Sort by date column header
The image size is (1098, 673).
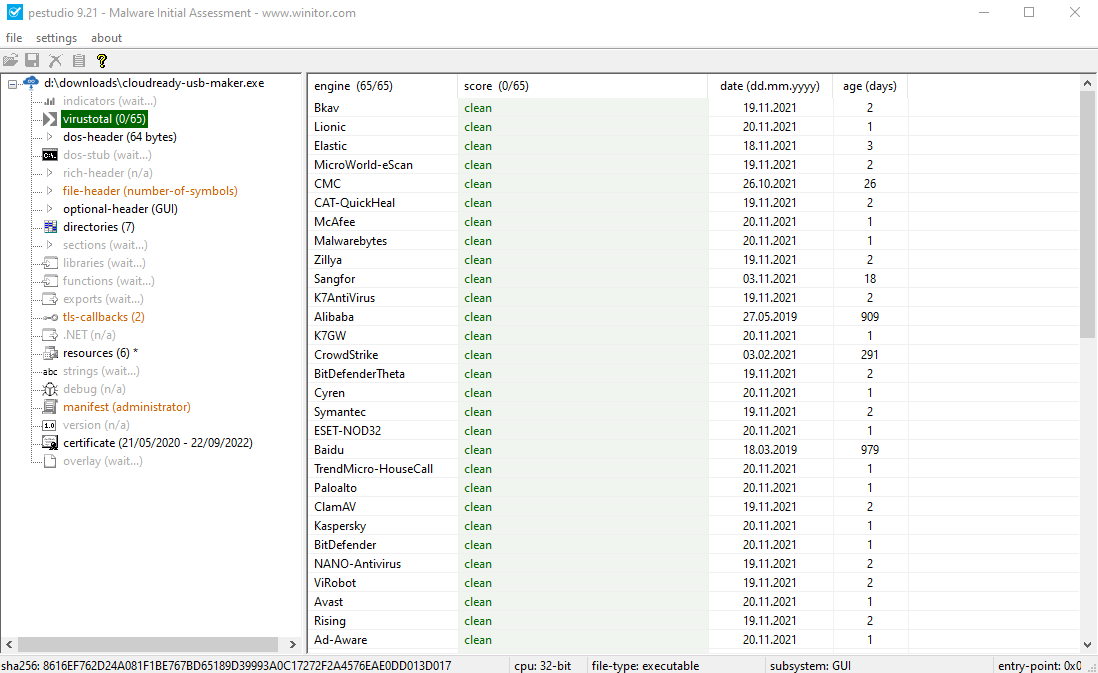(x=770, y=86)
